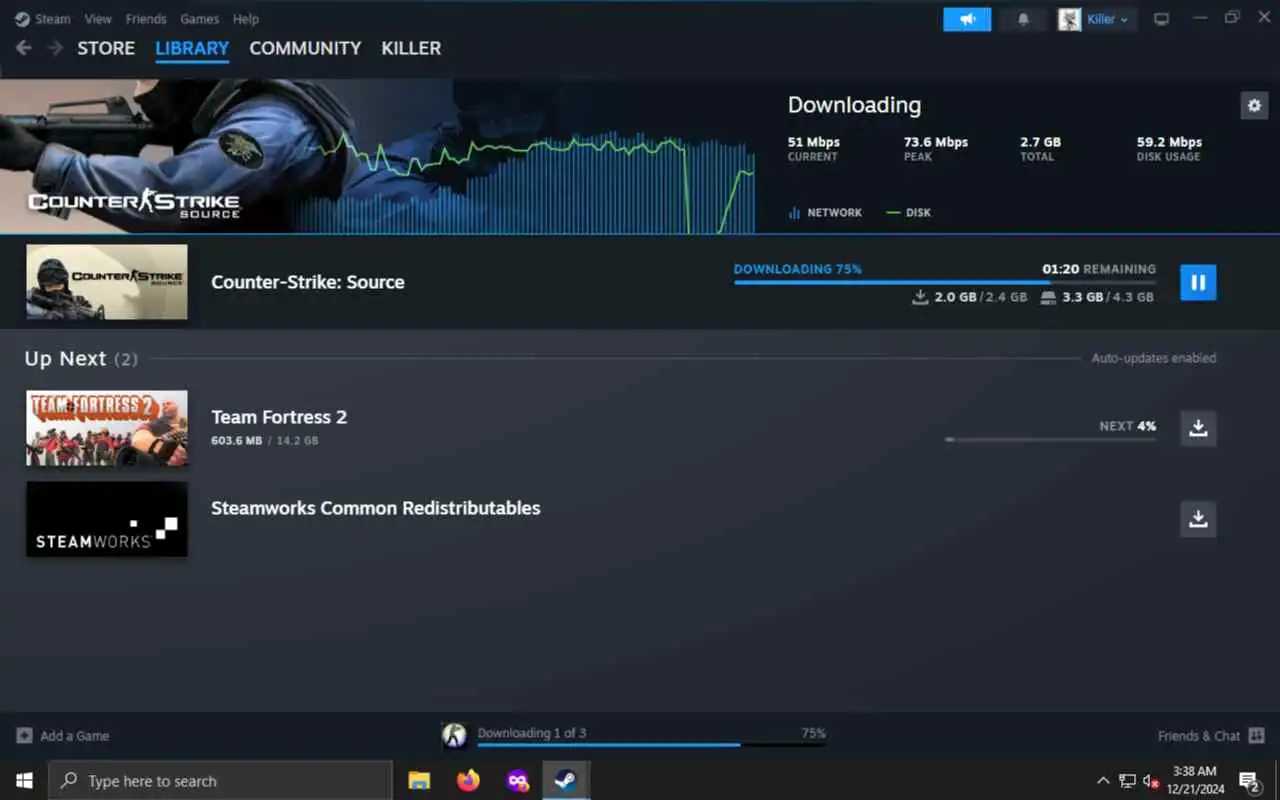Open the View menu
The image size is (1280, 800).
click(x=98, y=19)
